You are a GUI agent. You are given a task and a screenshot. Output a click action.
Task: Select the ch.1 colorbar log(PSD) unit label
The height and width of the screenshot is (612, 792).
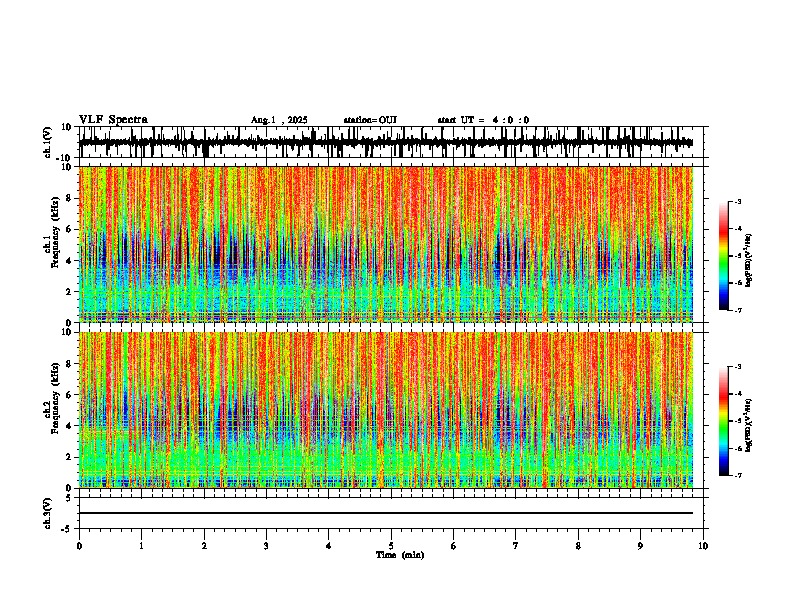pyautogui.click(x=749, y=261)
